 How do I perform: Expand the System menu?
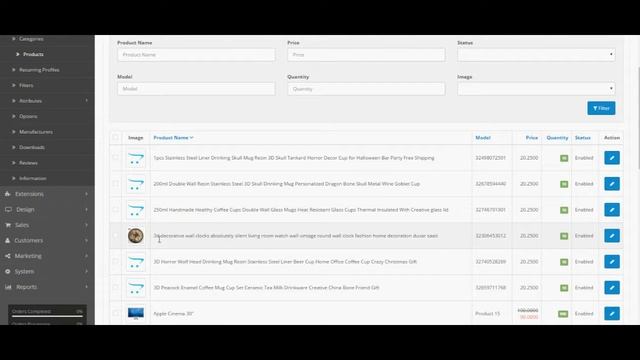[x=47, y=271]
